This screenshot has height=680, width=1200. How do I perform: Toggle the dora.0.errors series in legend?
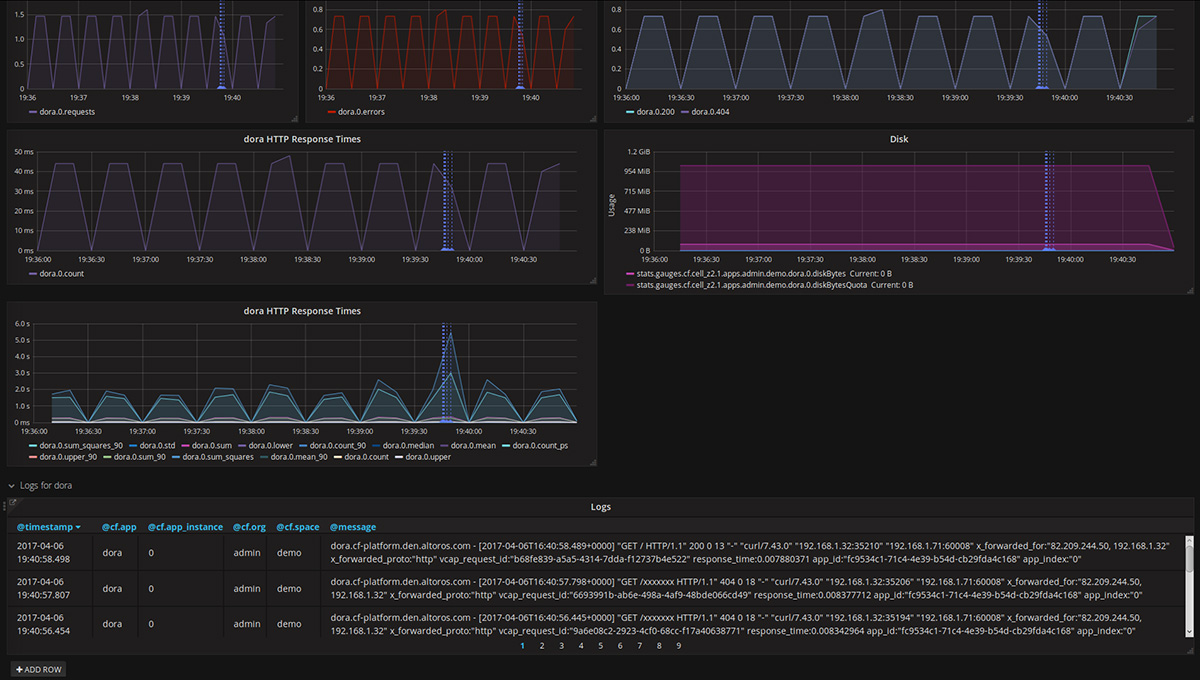point(362,112)
